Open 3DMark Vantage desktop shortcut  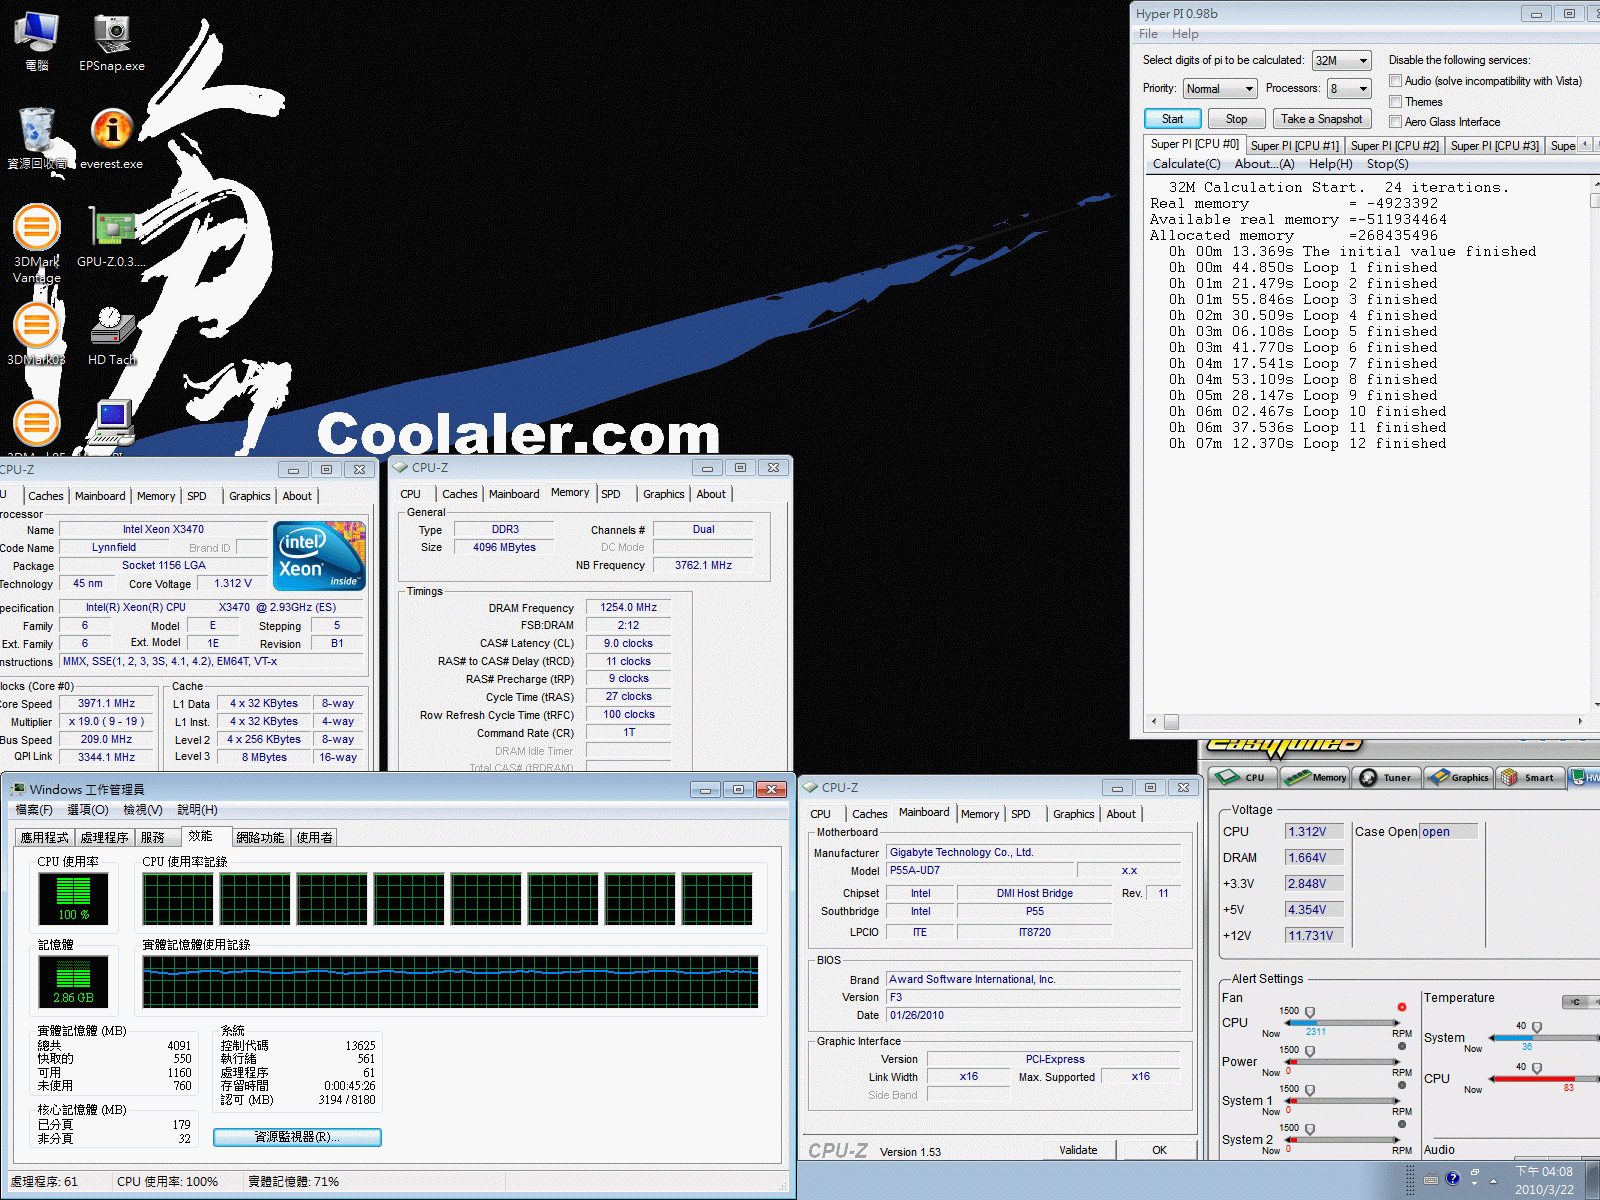pyautogui.click(x=36, y=244)
